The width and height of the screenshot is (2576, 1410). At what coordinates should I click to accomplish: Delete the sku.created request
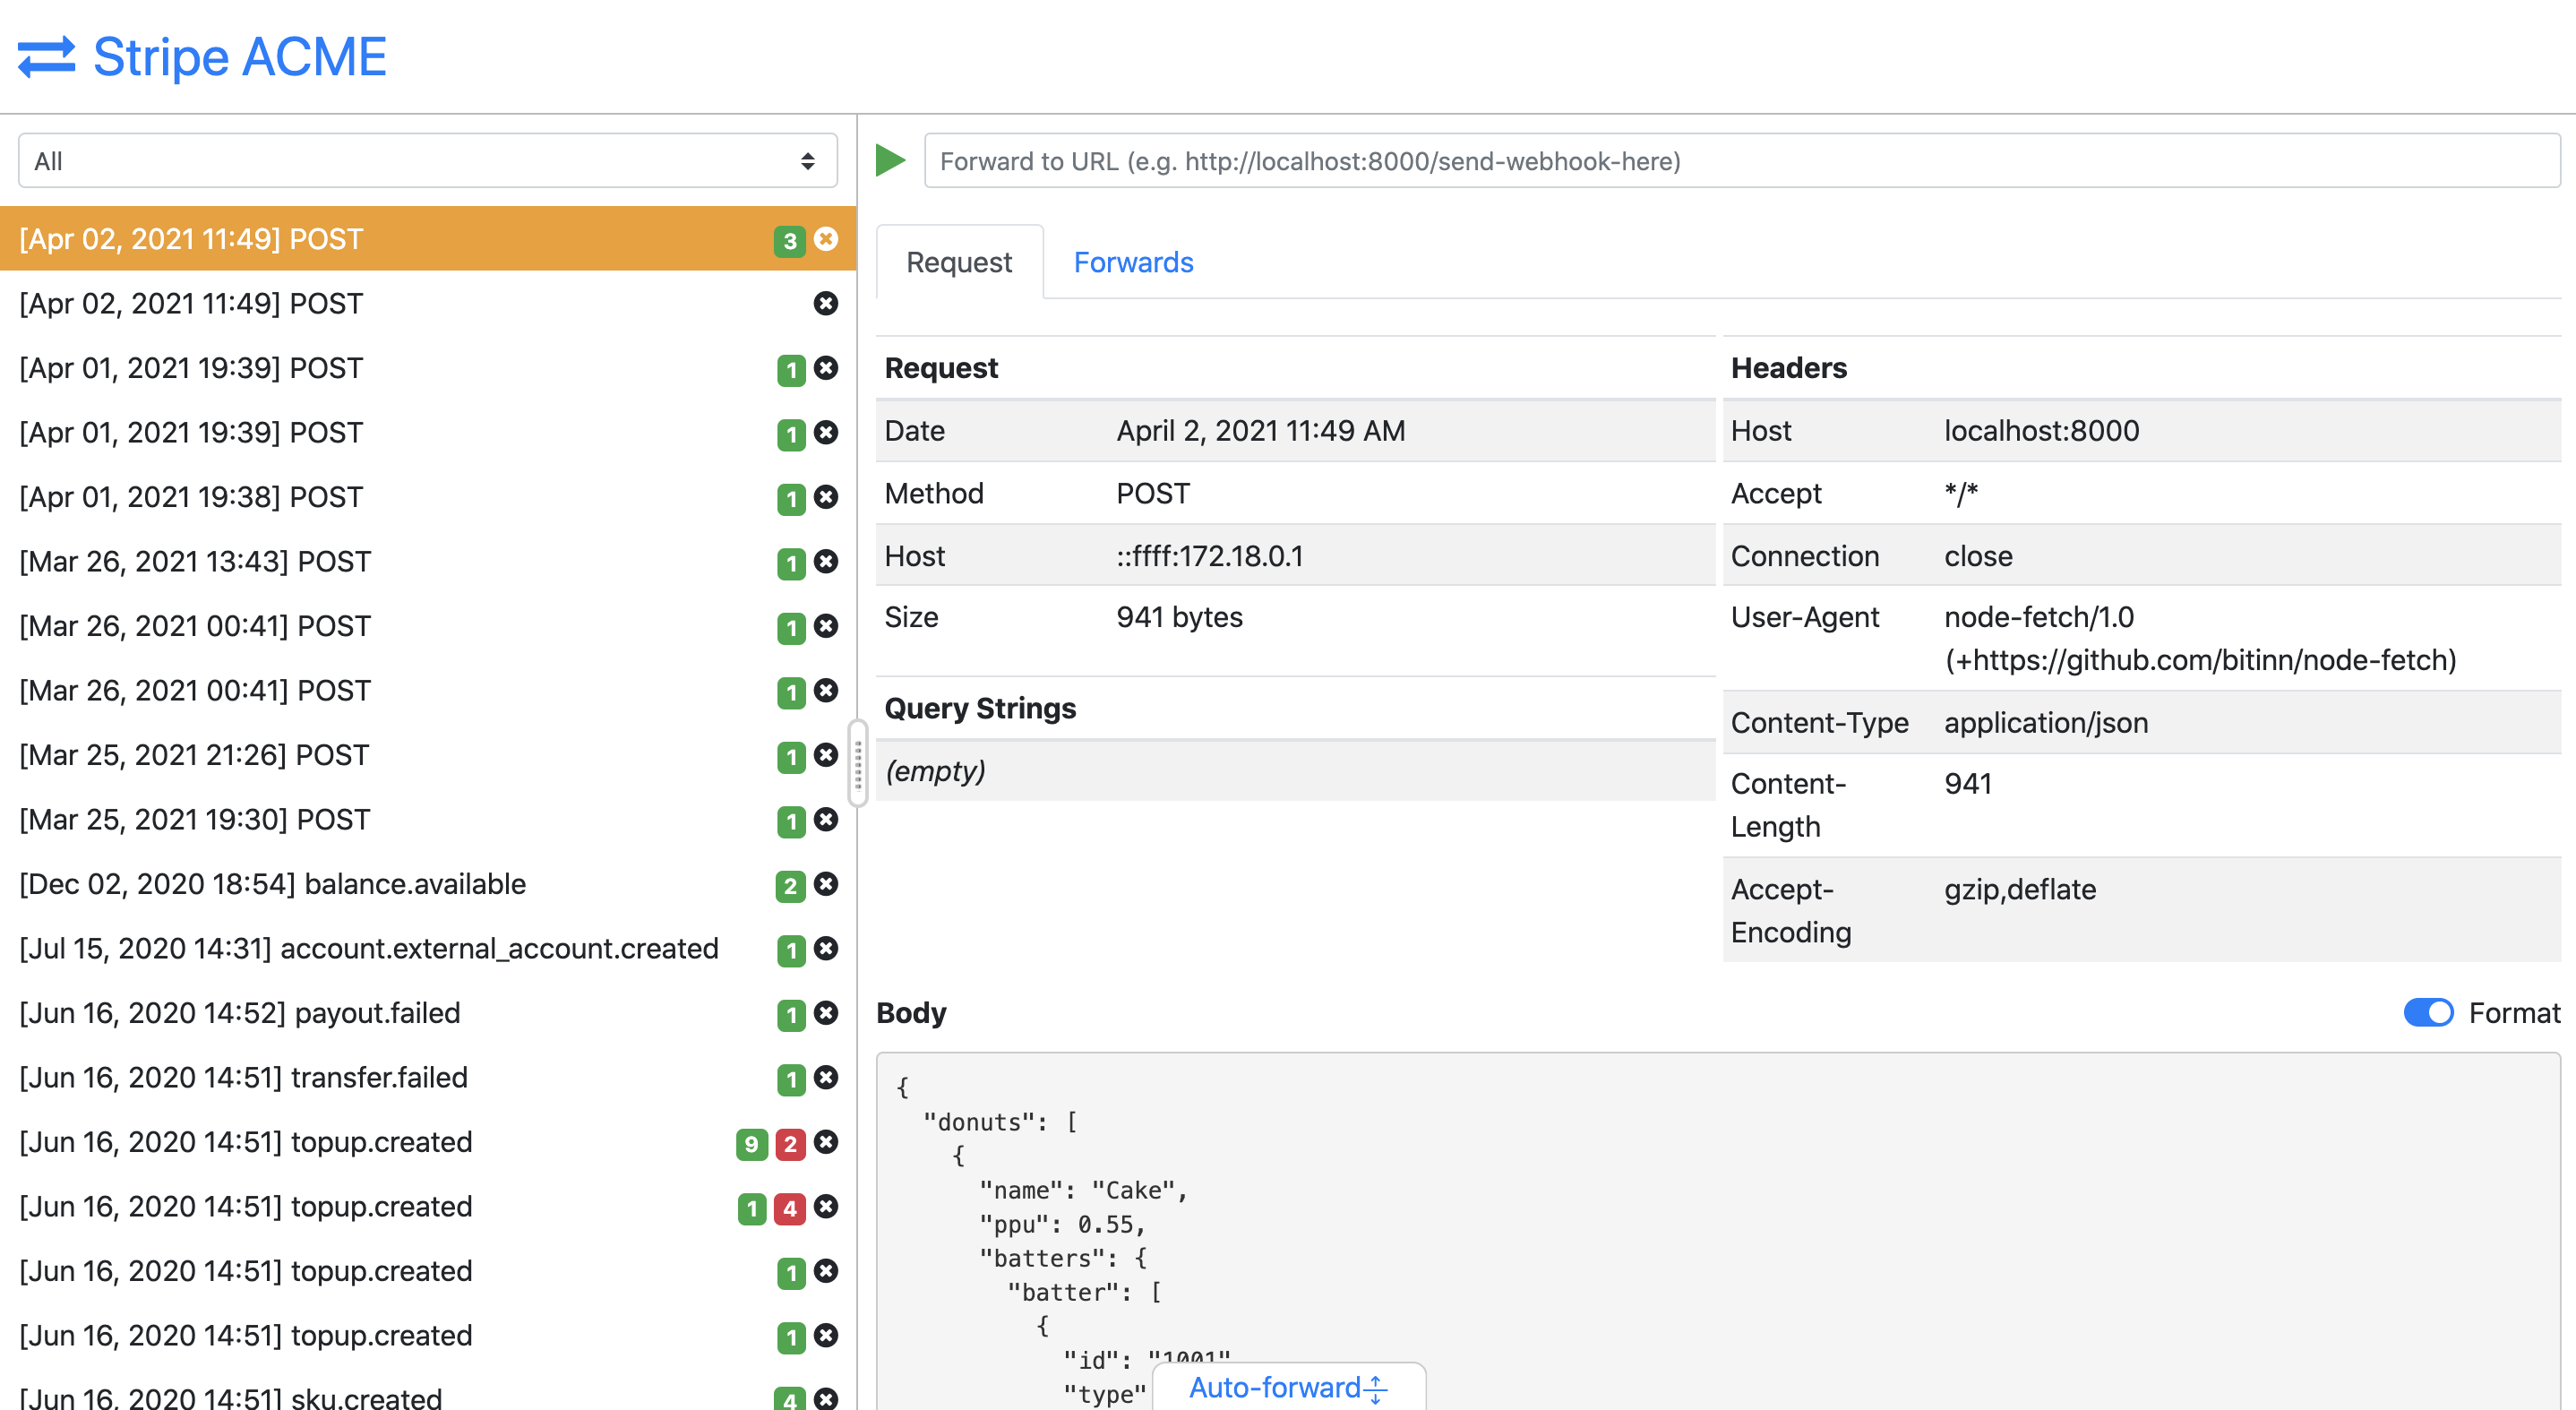click(826, 1398)
